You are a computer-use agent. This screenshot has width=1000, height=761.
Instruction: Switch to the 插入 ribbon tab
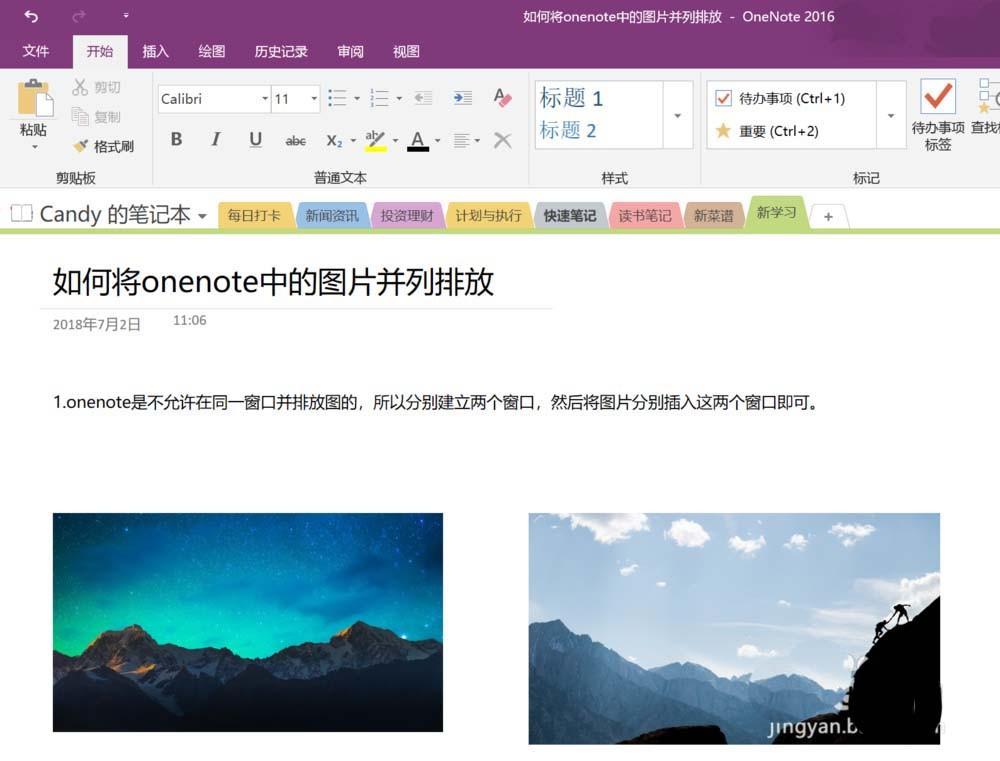coord(155,51)
